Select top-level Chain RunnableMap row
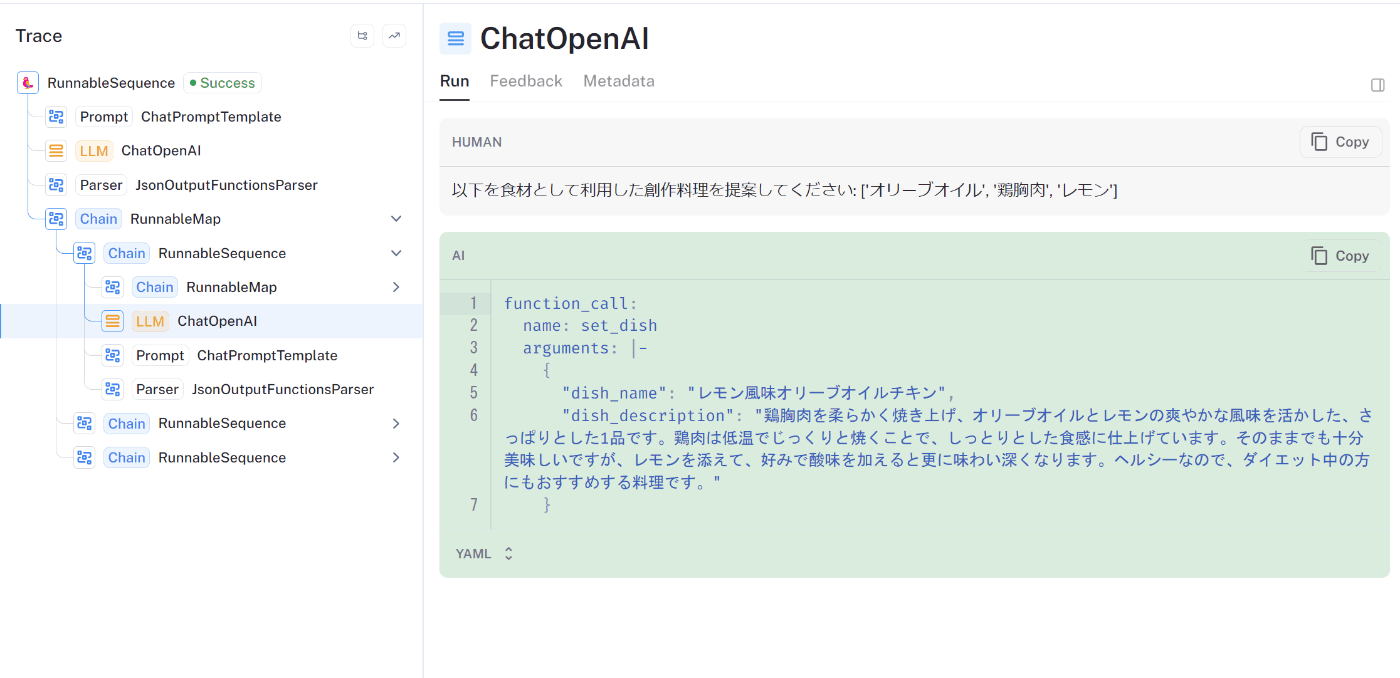Image resolution: width=1400 pixels, height=678 pixels. pos(211,219)
